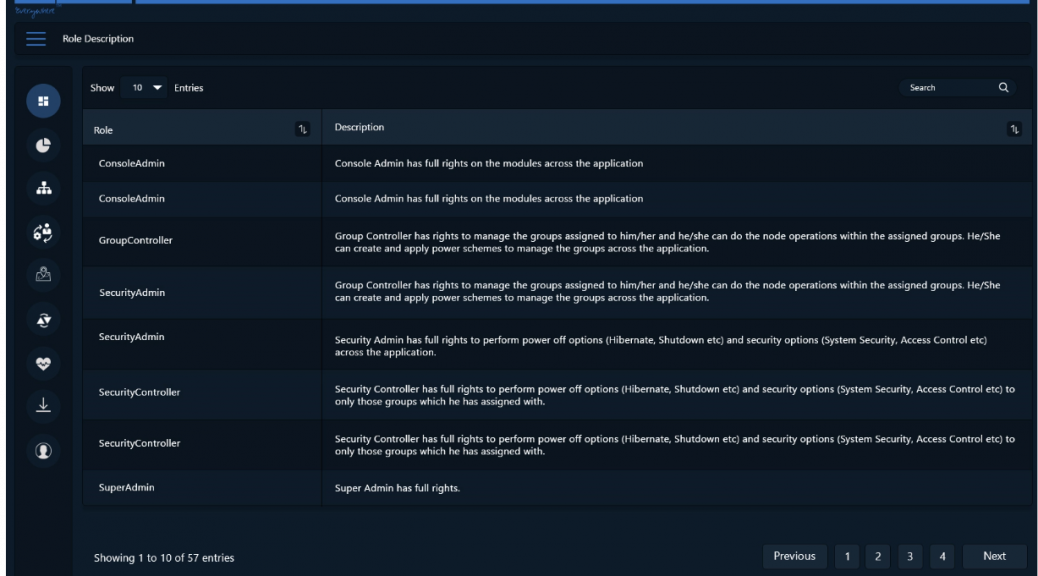
Task: Select the GroupController role row
Action: click(557, 242)
